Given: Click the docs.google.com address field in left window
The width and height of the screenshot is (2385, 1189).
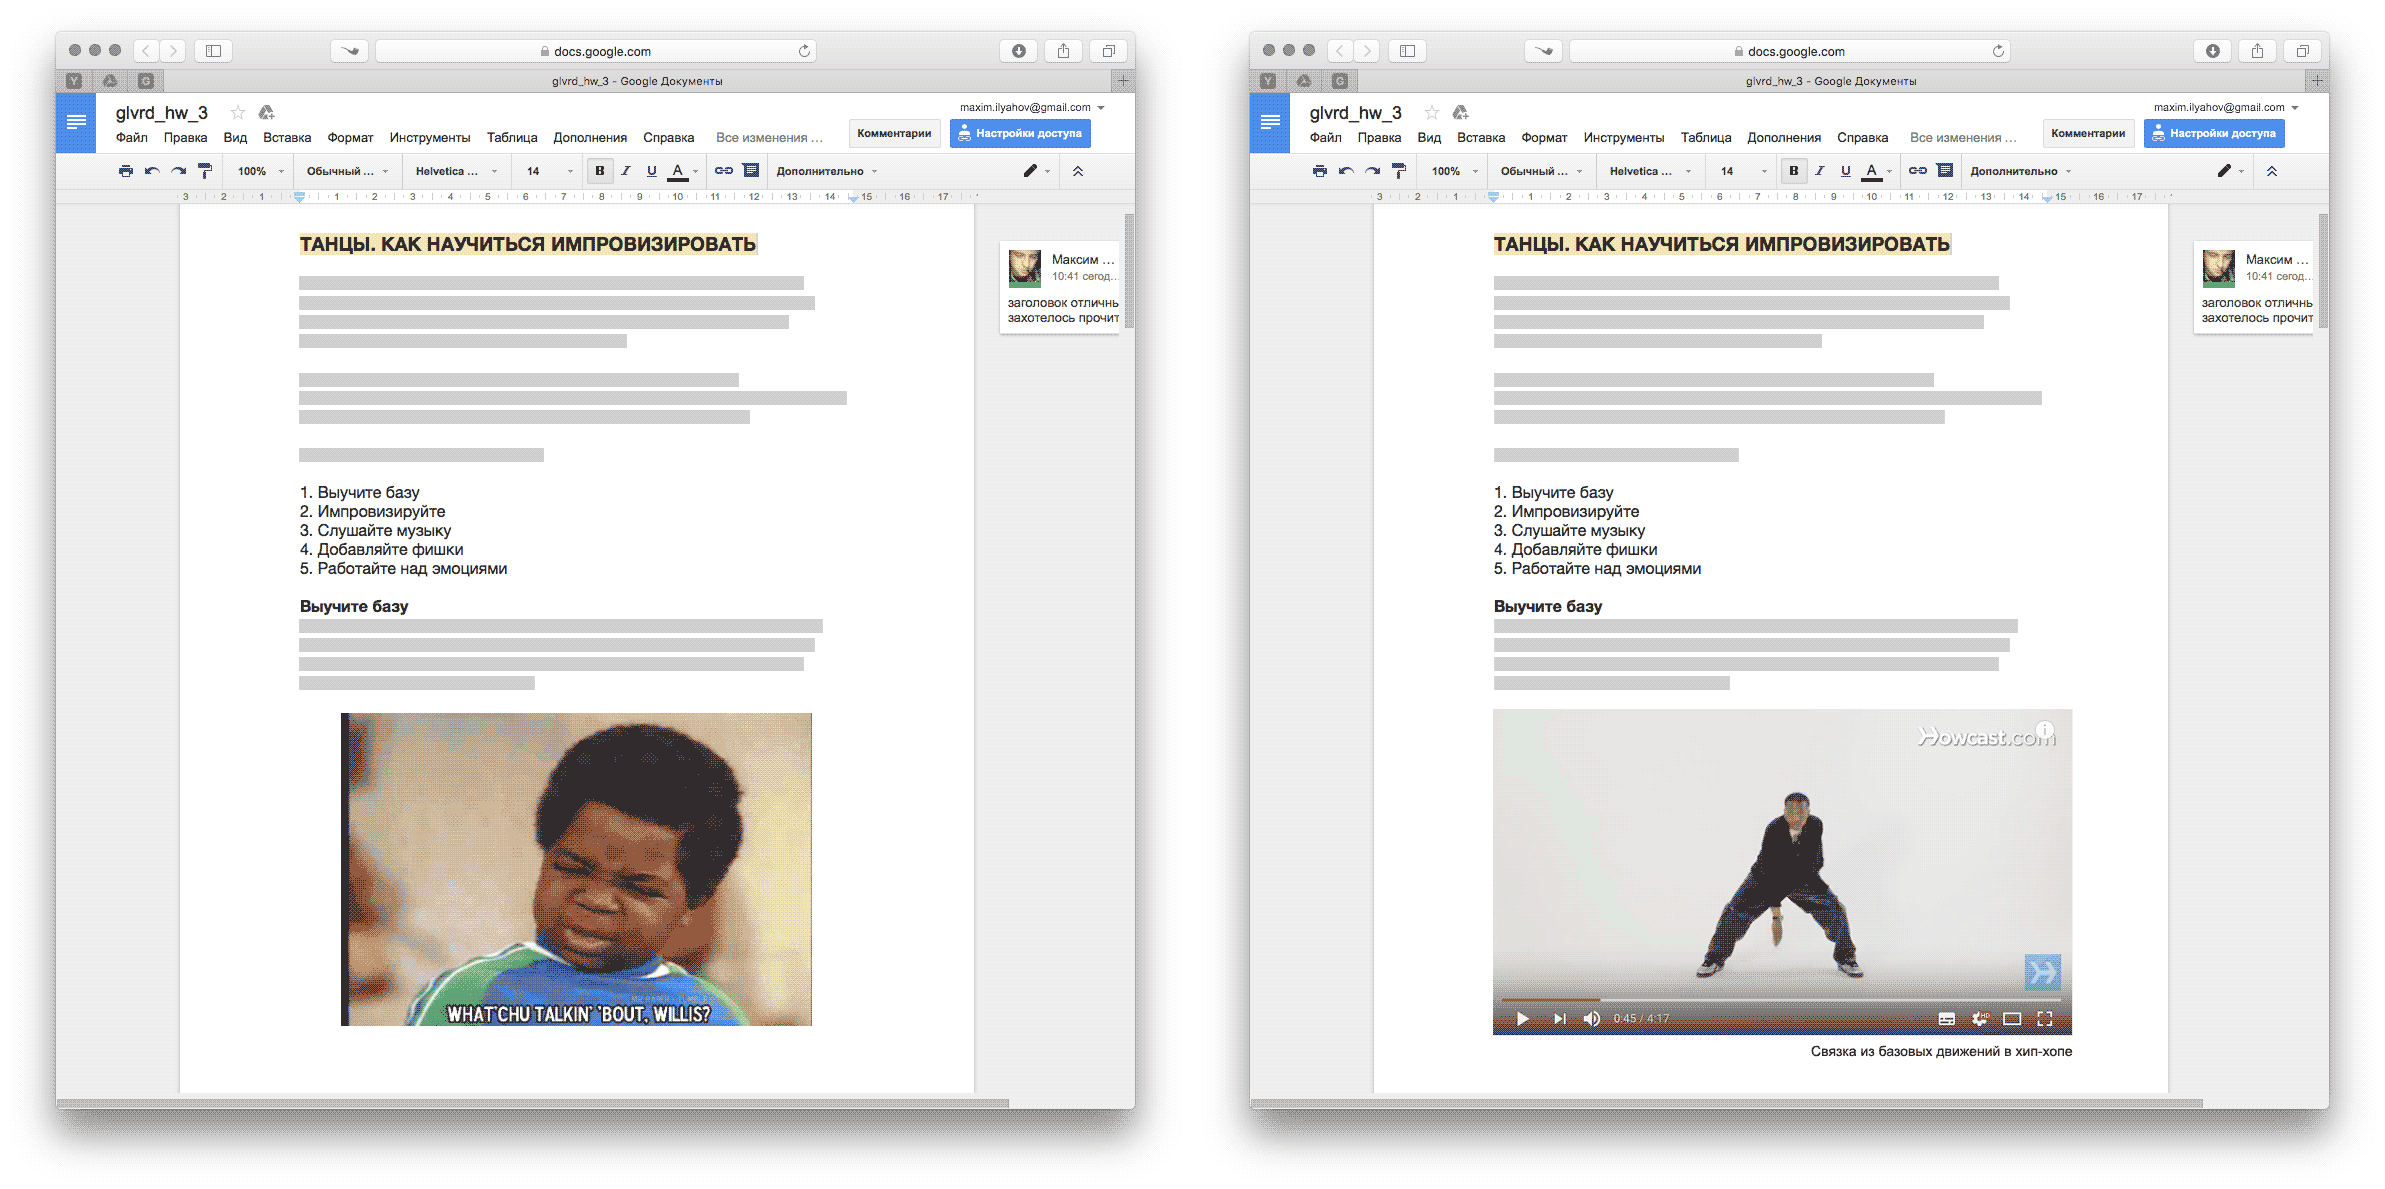Looking at the screenshot, I should pos(596,51).
